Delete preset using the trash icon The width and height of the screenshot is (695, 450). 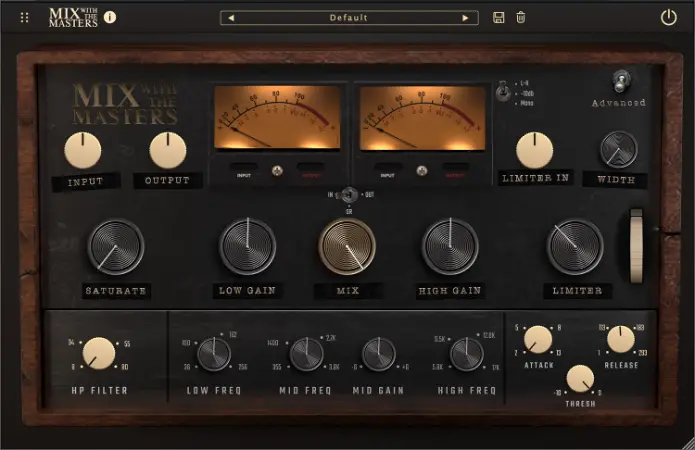(521, 17)
